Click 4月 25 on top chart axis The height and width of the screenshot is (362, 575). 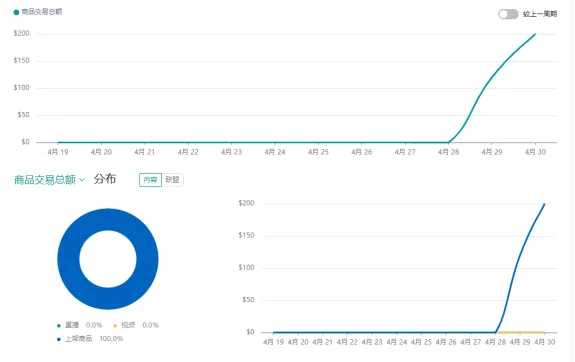click(x=318, y=152)
